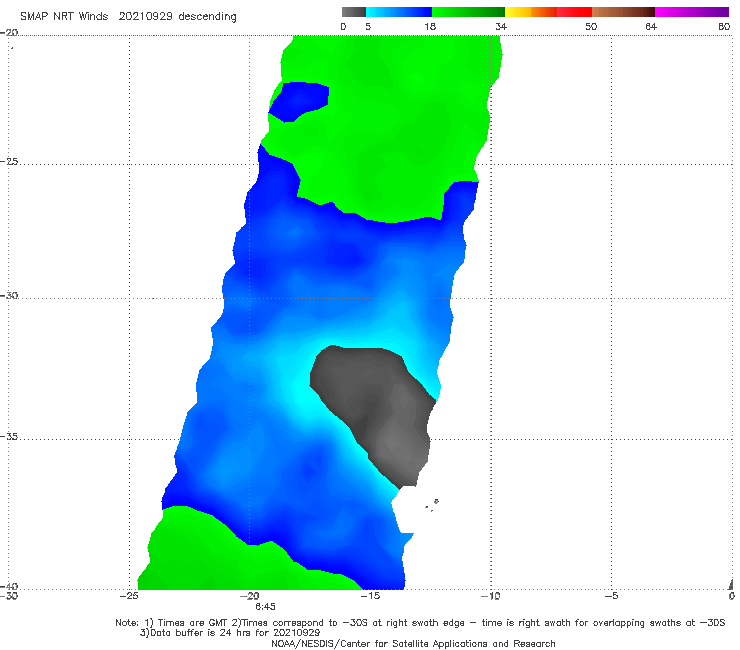Select the blue 5-18 color bar segment
The width and height of the screenshot is (740, 650).
(x=399, y=12)
